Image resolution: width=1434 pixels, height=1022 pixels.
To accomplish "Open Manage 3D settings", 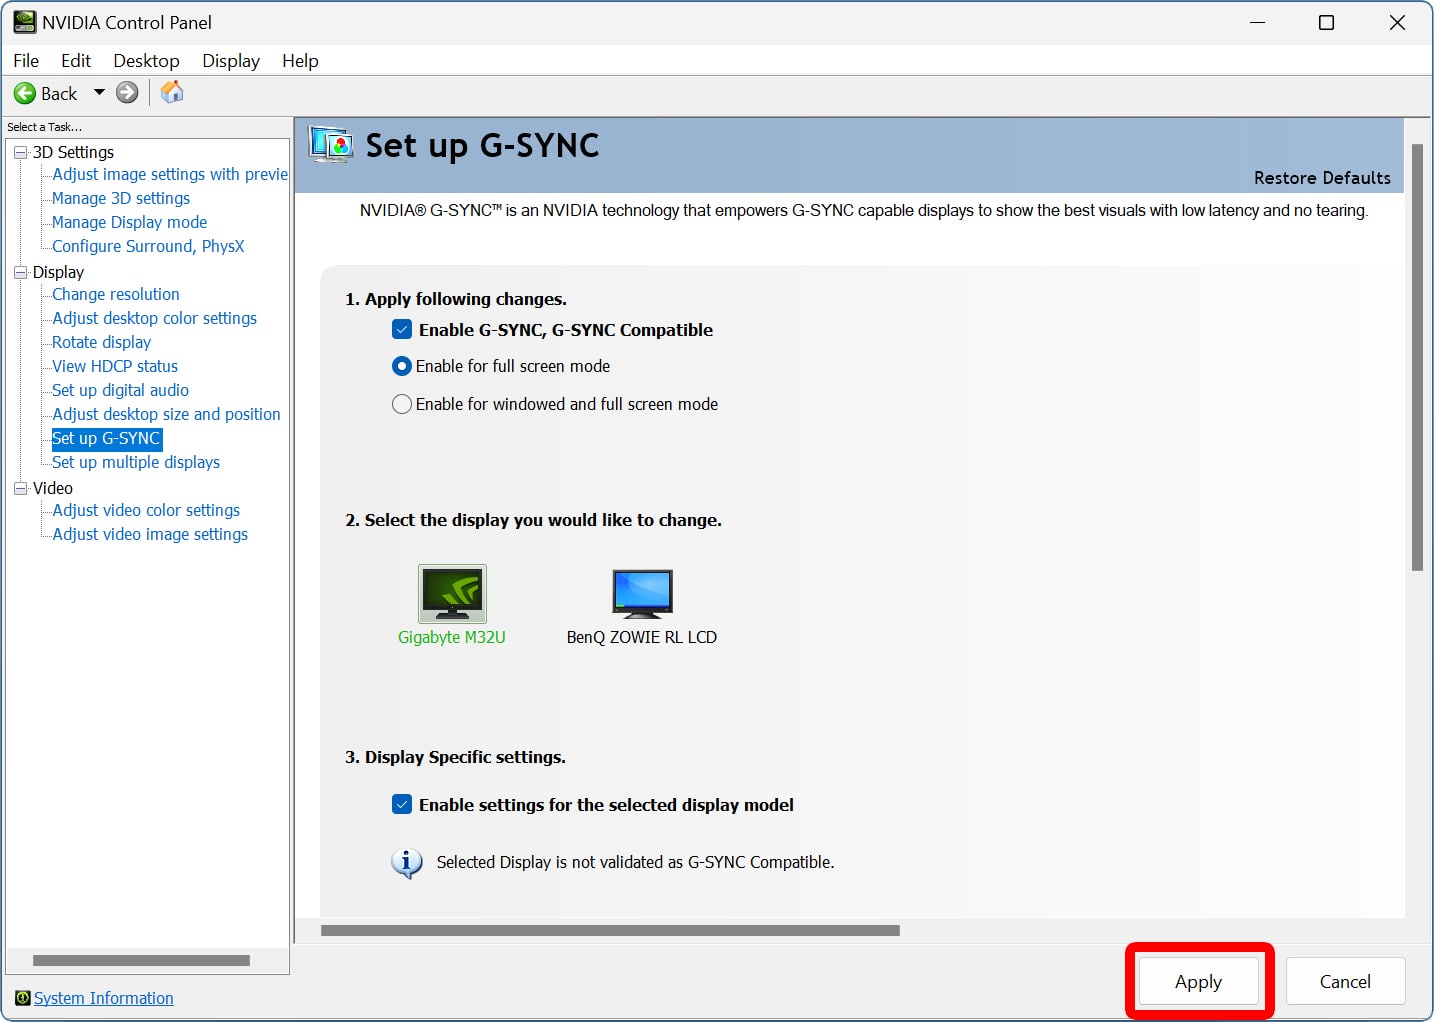I will 121,198.
